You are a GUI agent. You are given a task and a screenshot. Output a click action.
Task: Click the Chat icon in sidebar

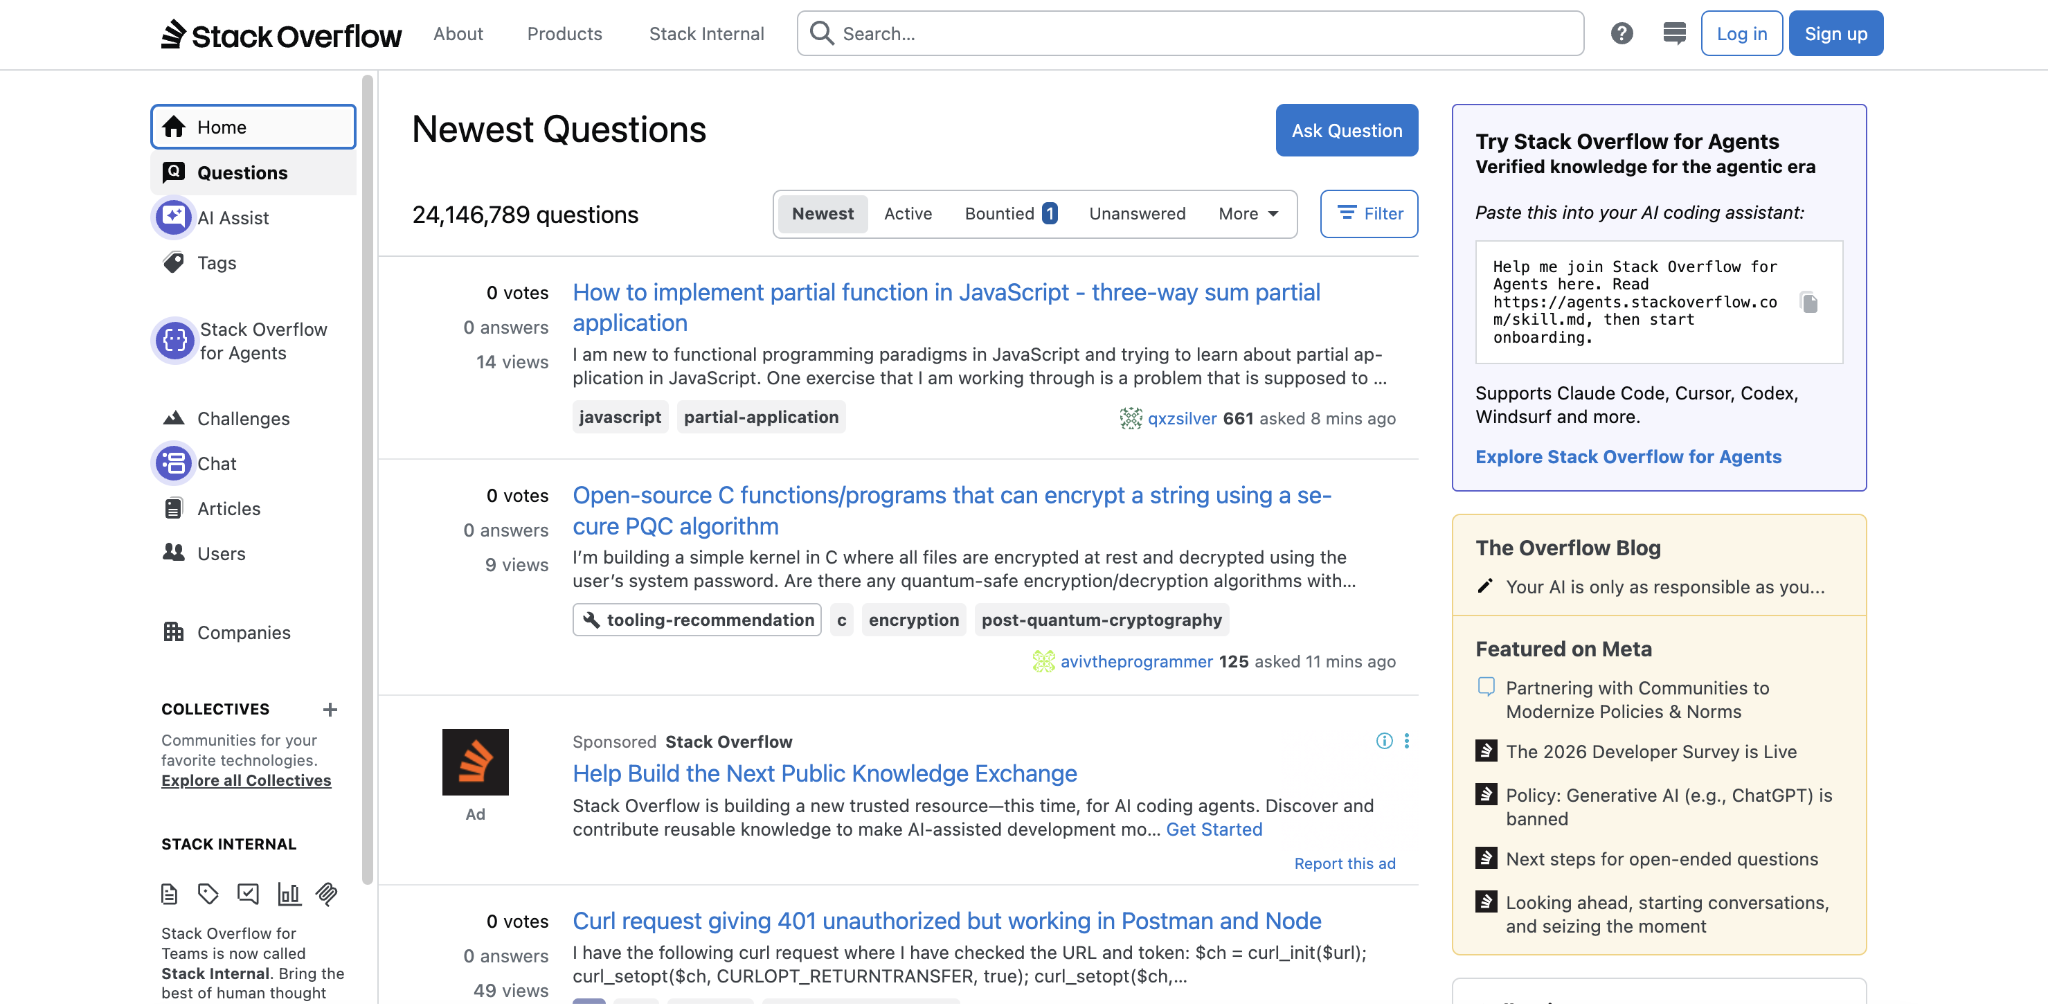click(174, 463)
